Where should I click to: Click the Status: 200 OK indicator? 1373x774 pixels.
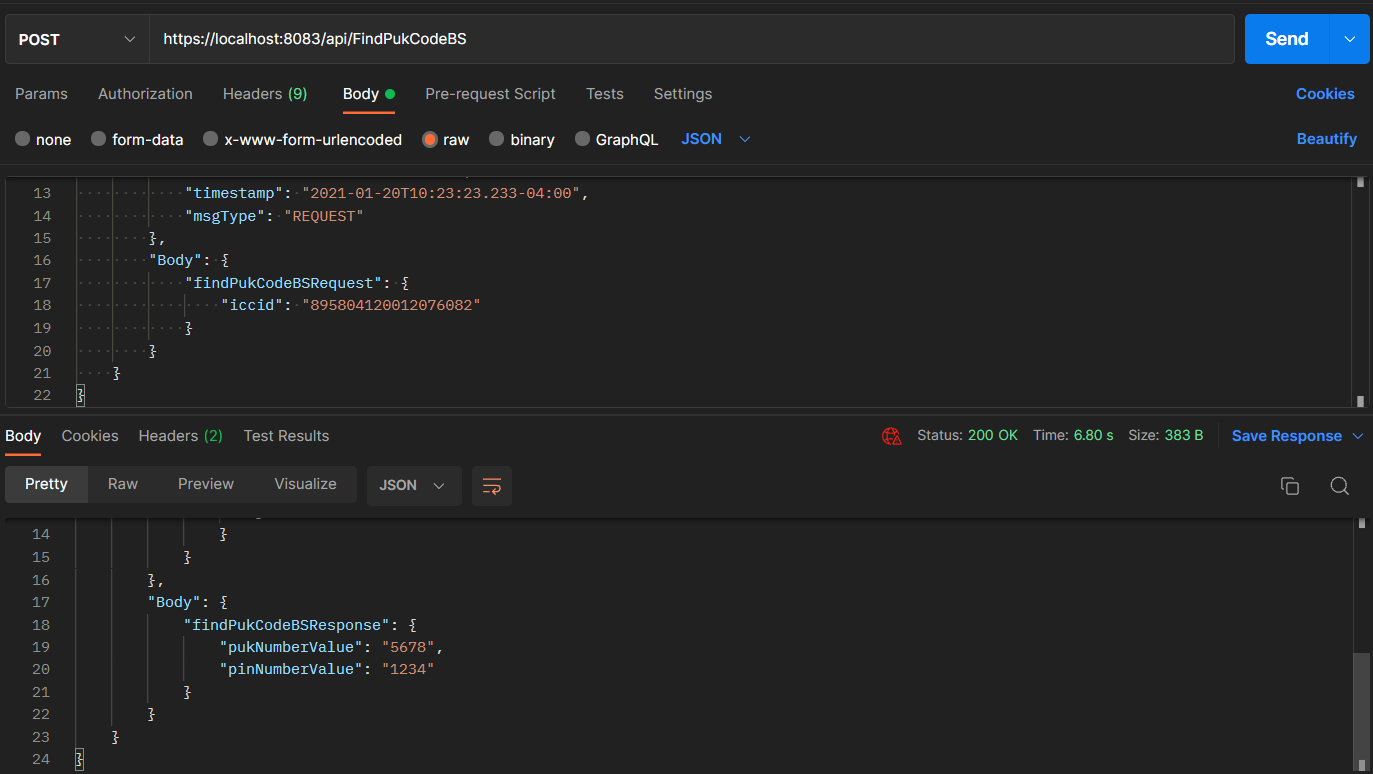click(x=967, y=436)
